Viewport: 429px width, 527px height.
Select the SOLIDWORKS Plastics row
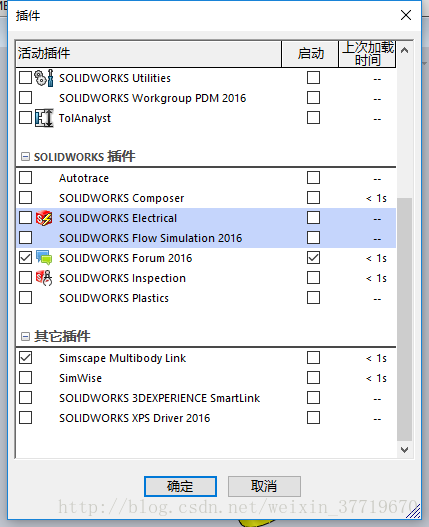tap(206, 298)
